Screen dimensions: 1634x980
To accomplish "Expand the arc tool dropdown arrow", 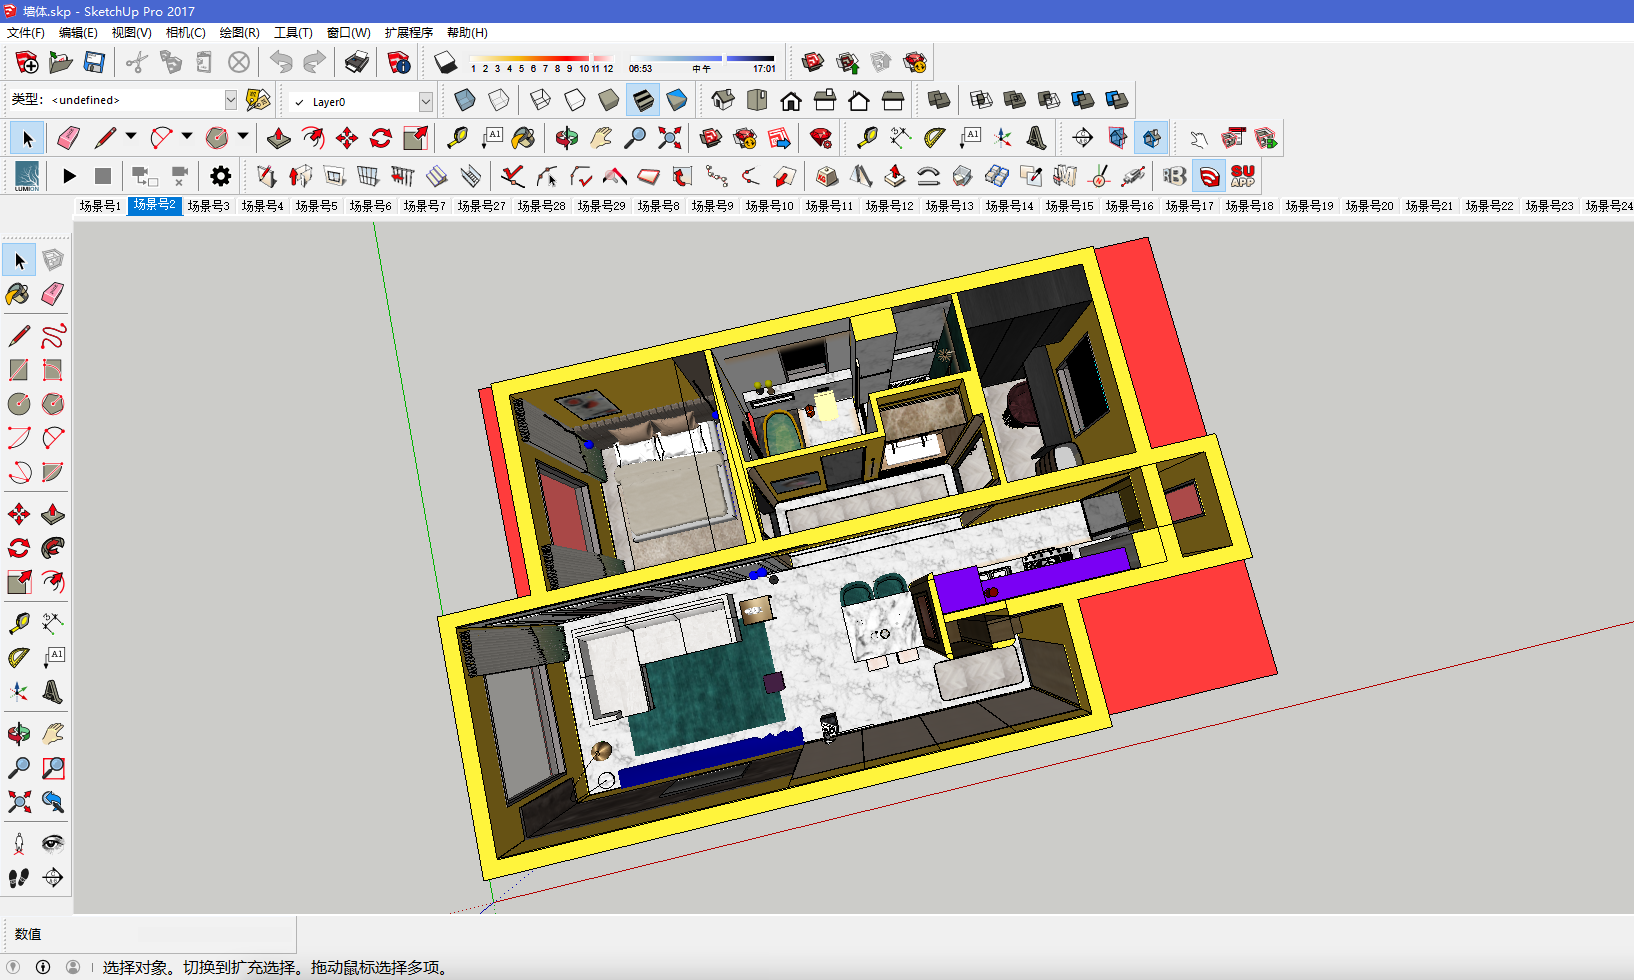I will (x=187, y=137).
